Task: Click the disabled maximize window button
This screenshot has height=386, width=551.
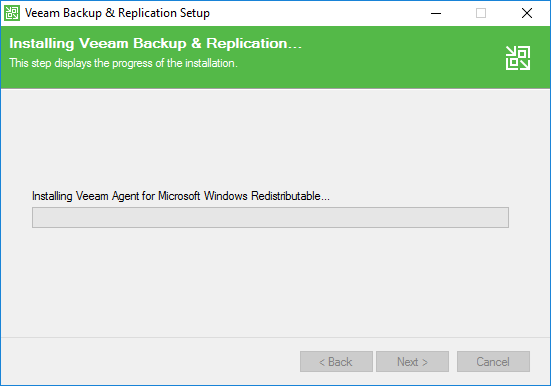Action: point(481,13)
